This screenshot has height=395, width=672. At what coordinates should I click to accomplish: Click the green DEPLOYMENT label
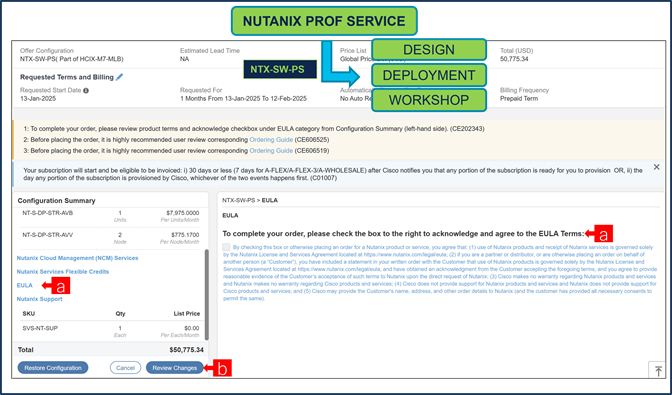pyautogui.click(x=429, y=75)
